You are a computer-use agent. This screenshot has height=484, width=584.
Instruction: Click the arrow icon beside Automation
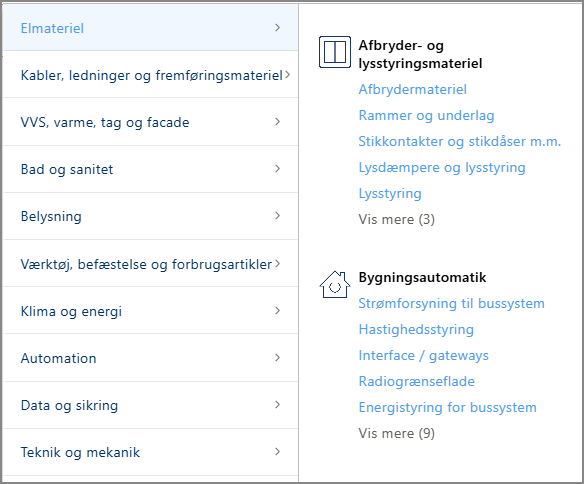(x=277, y=357)
